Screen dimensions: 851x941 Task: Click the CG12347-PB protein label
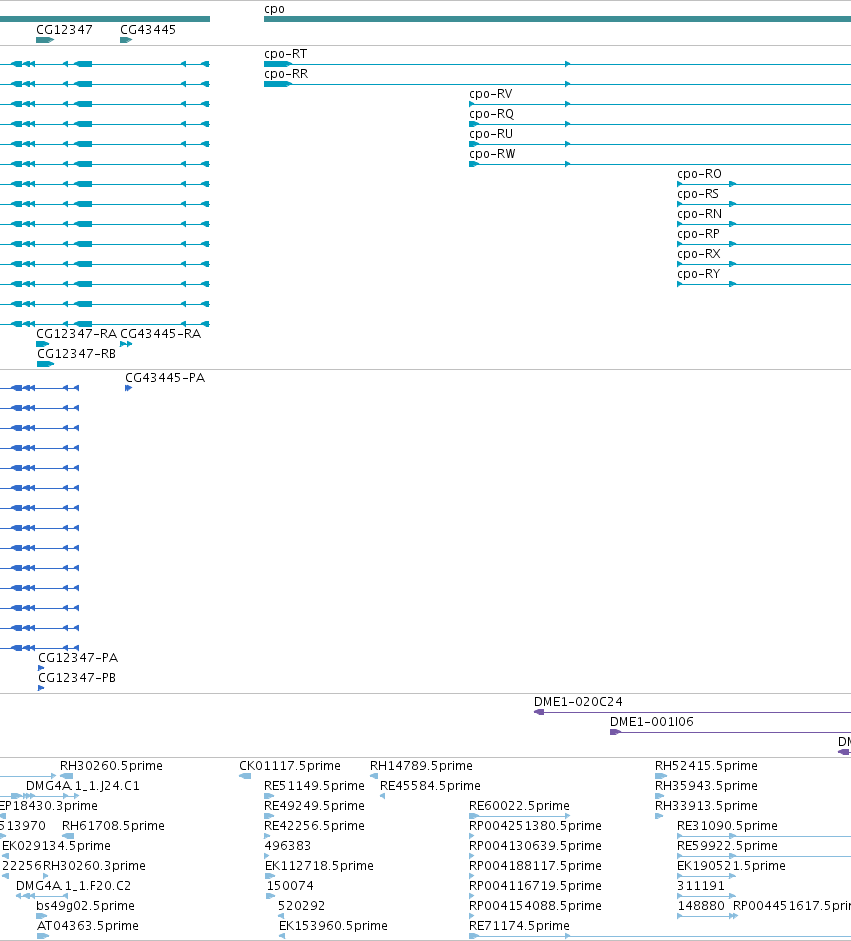77,678
